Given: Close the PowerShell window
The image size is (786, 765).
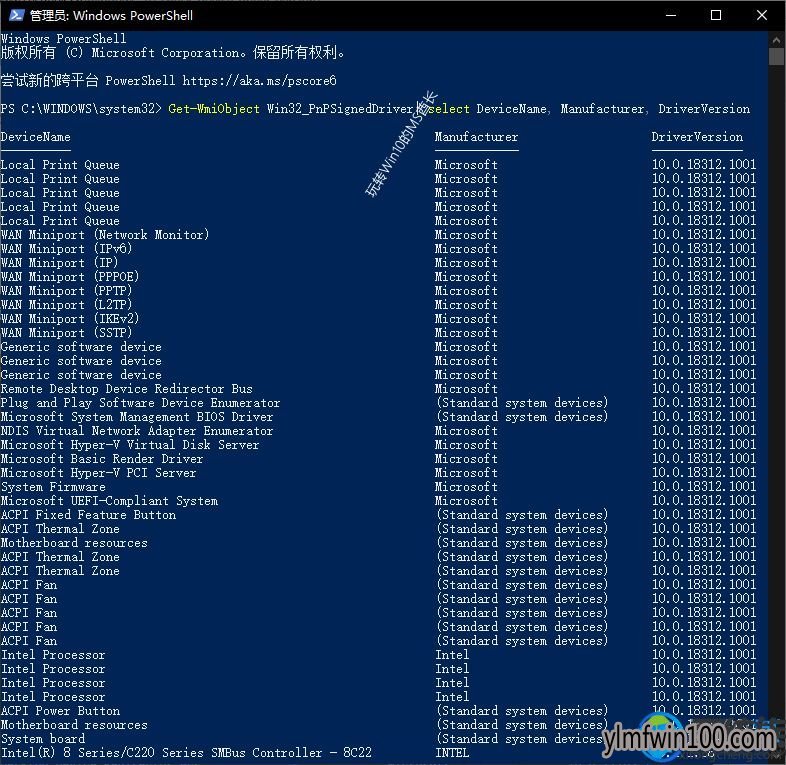Looking at the screenshot, I should click(x=761, y=15).
